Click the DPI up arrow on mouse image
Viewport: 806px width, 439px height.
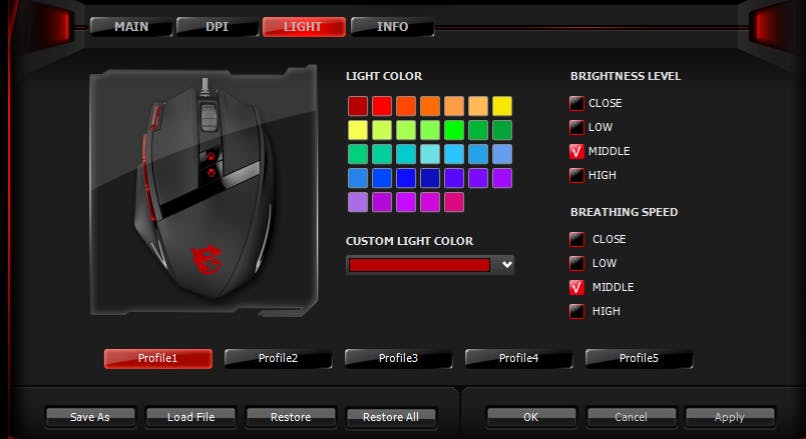(211, 156)
